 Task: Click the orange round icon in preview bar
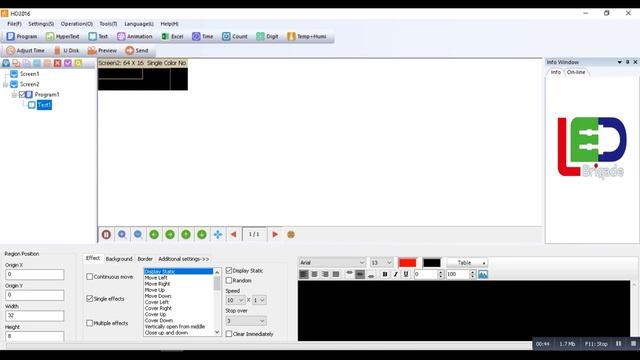tap(291, 234)
